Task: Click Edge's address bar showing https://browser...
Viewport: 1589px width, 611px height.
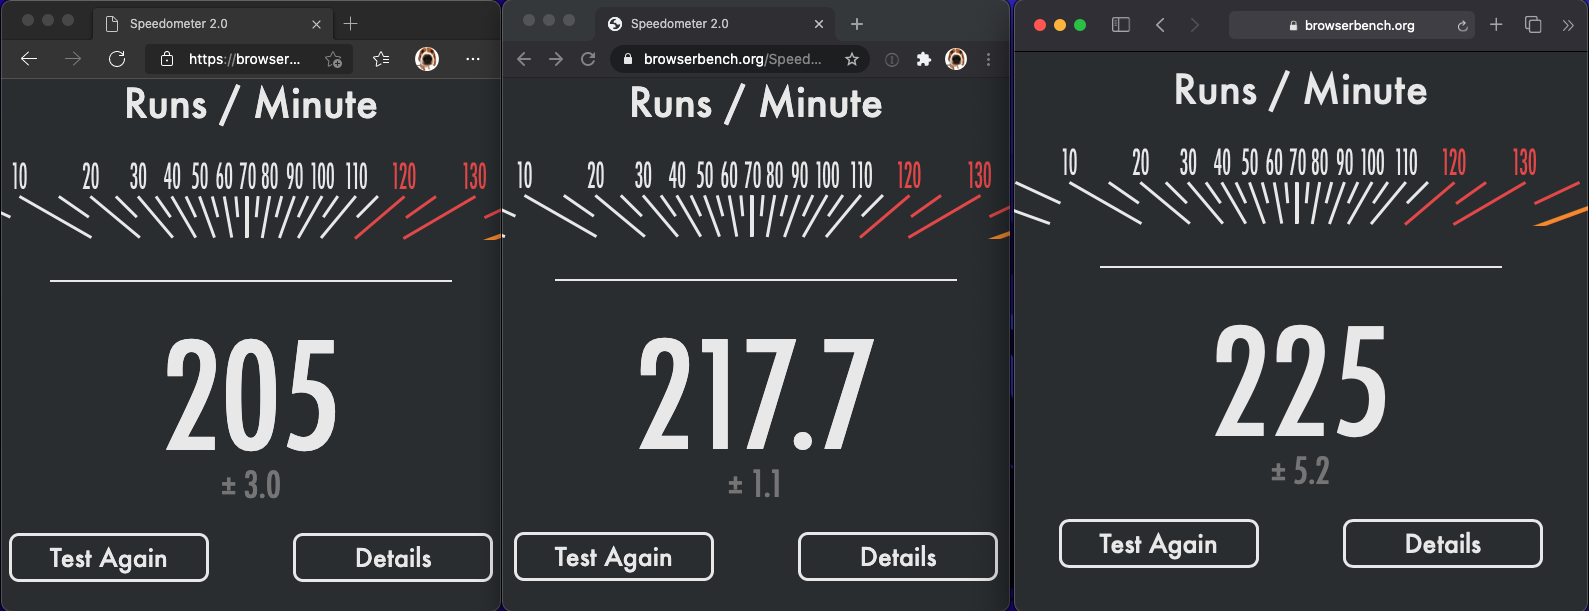Action: click(x=249, y=59)
